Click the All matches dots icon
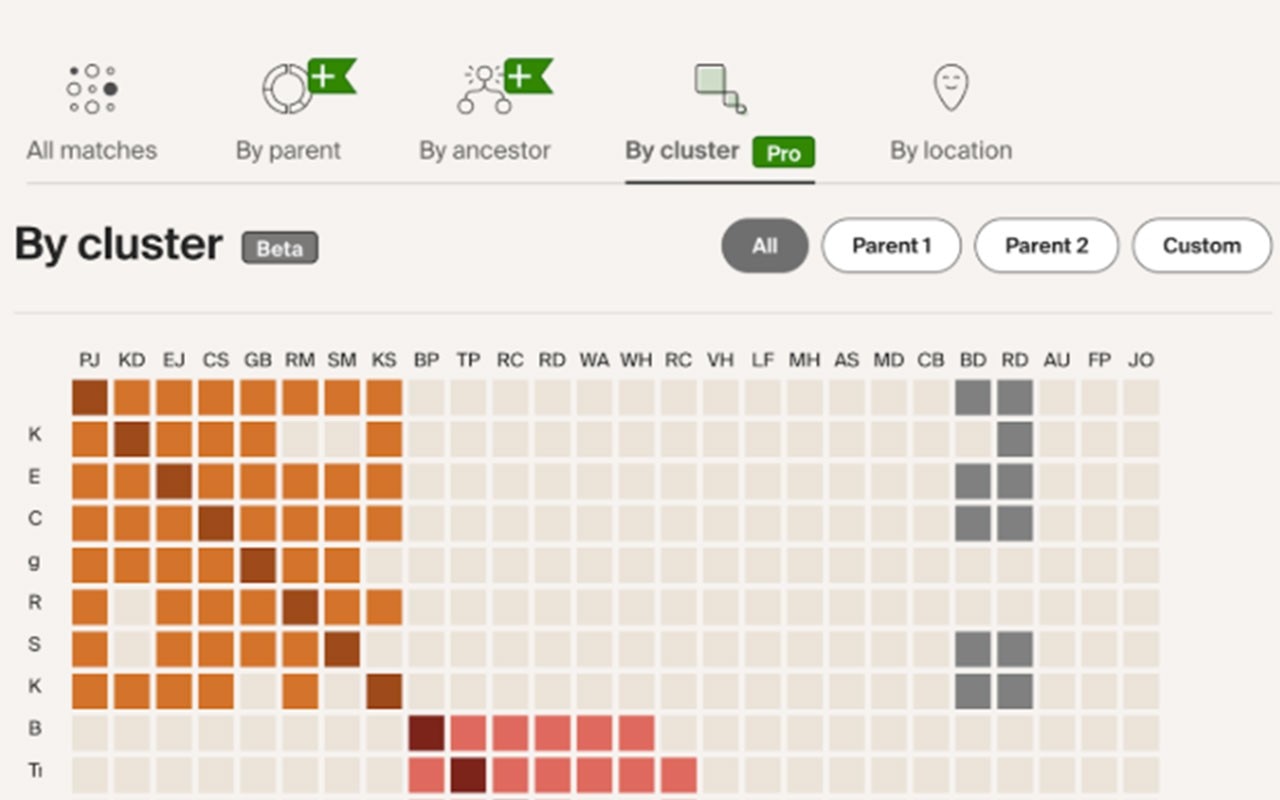The width and height of the screenshot is (1280, 800). [x=91, y=89]
